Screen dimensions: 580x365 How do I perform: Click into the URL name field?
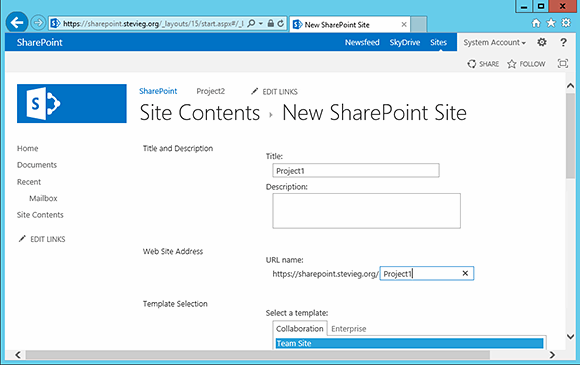click(427, 274)
